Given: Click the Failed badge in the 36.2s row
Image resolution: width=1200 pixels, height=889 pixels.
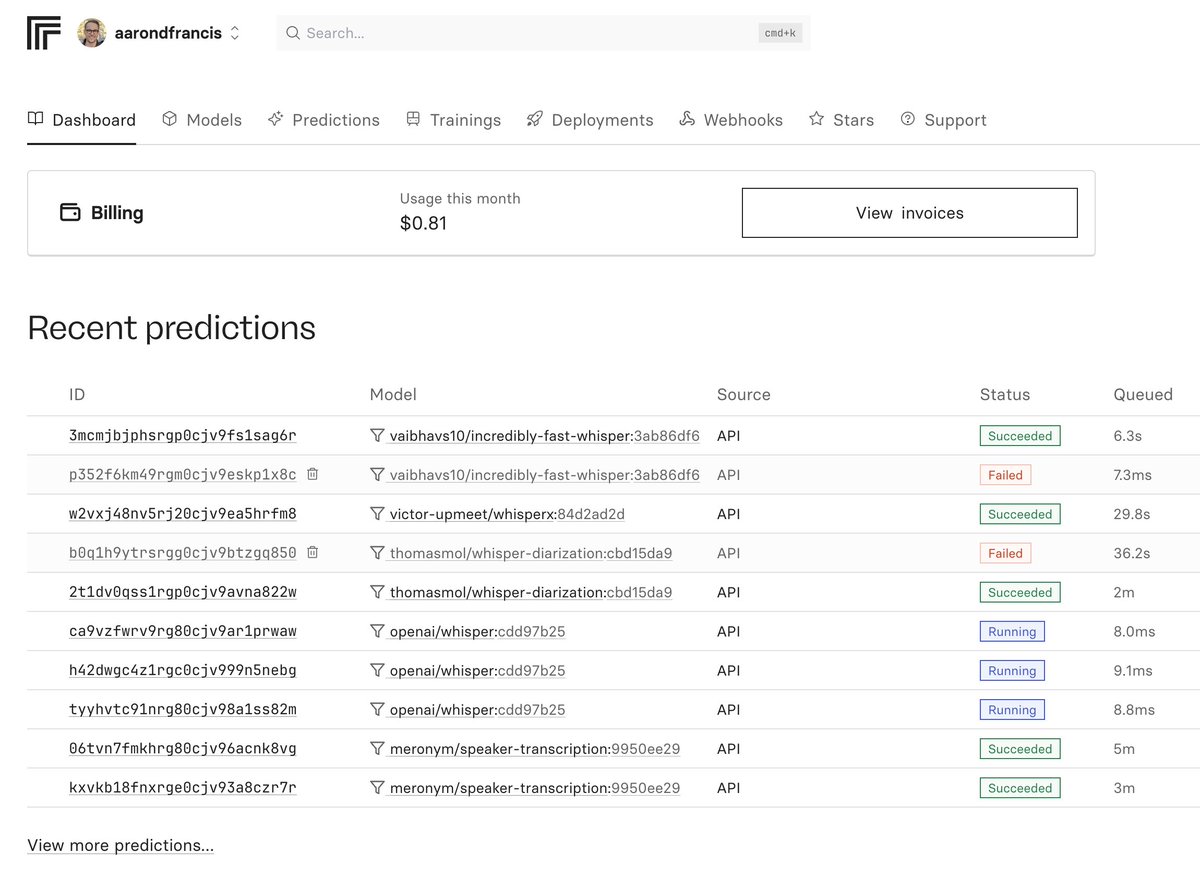Looking at the screenshot, I should click(x=1005, y=553).
